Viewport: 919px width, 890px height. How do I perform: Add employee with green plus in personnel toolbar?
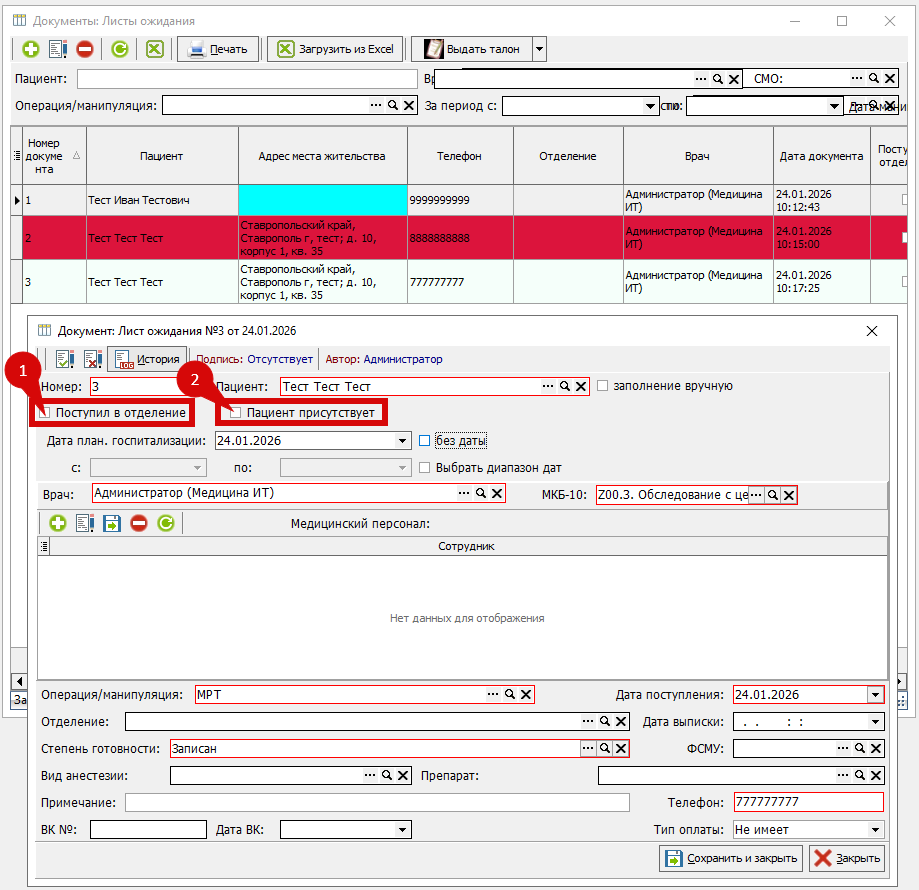(58, 522)
